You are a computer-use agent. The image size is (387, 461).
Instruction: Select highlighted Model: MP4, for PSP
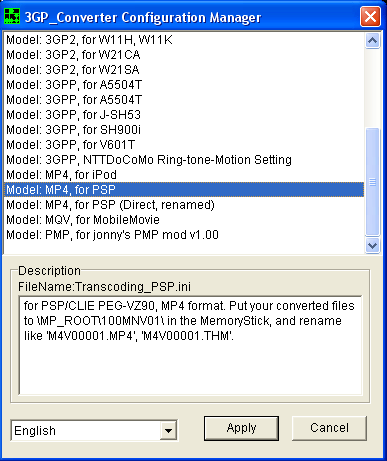[x=184, y=190]
